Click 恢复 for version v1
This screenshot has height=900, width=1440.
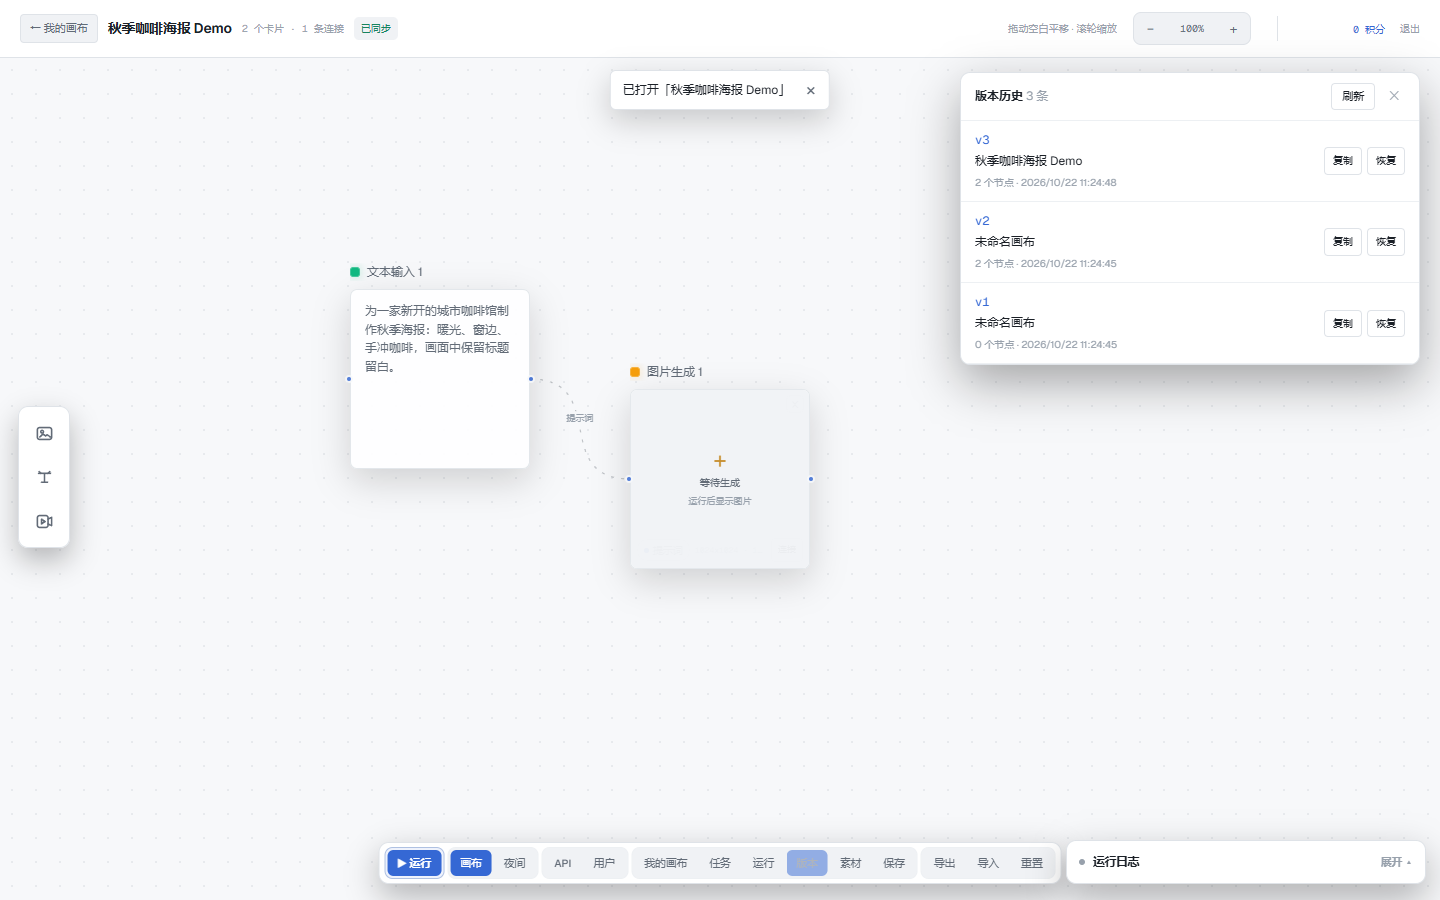click(x=1386, y=323)
